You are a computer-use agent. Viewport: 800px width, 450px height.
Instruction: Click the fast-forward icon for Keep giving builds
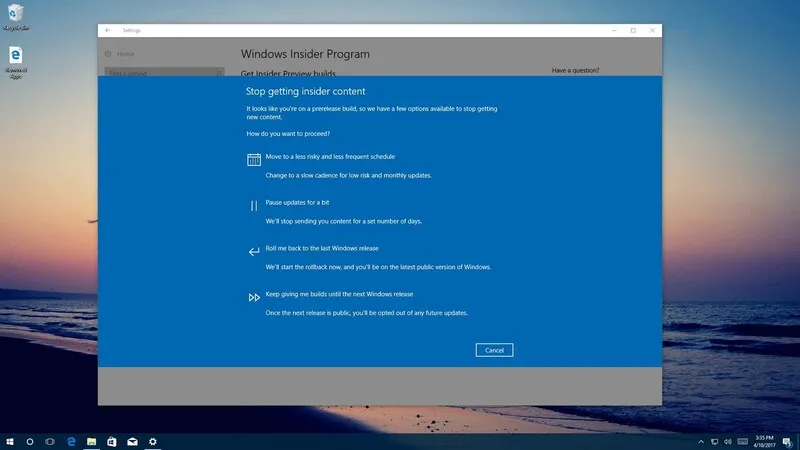coord(254,297)
